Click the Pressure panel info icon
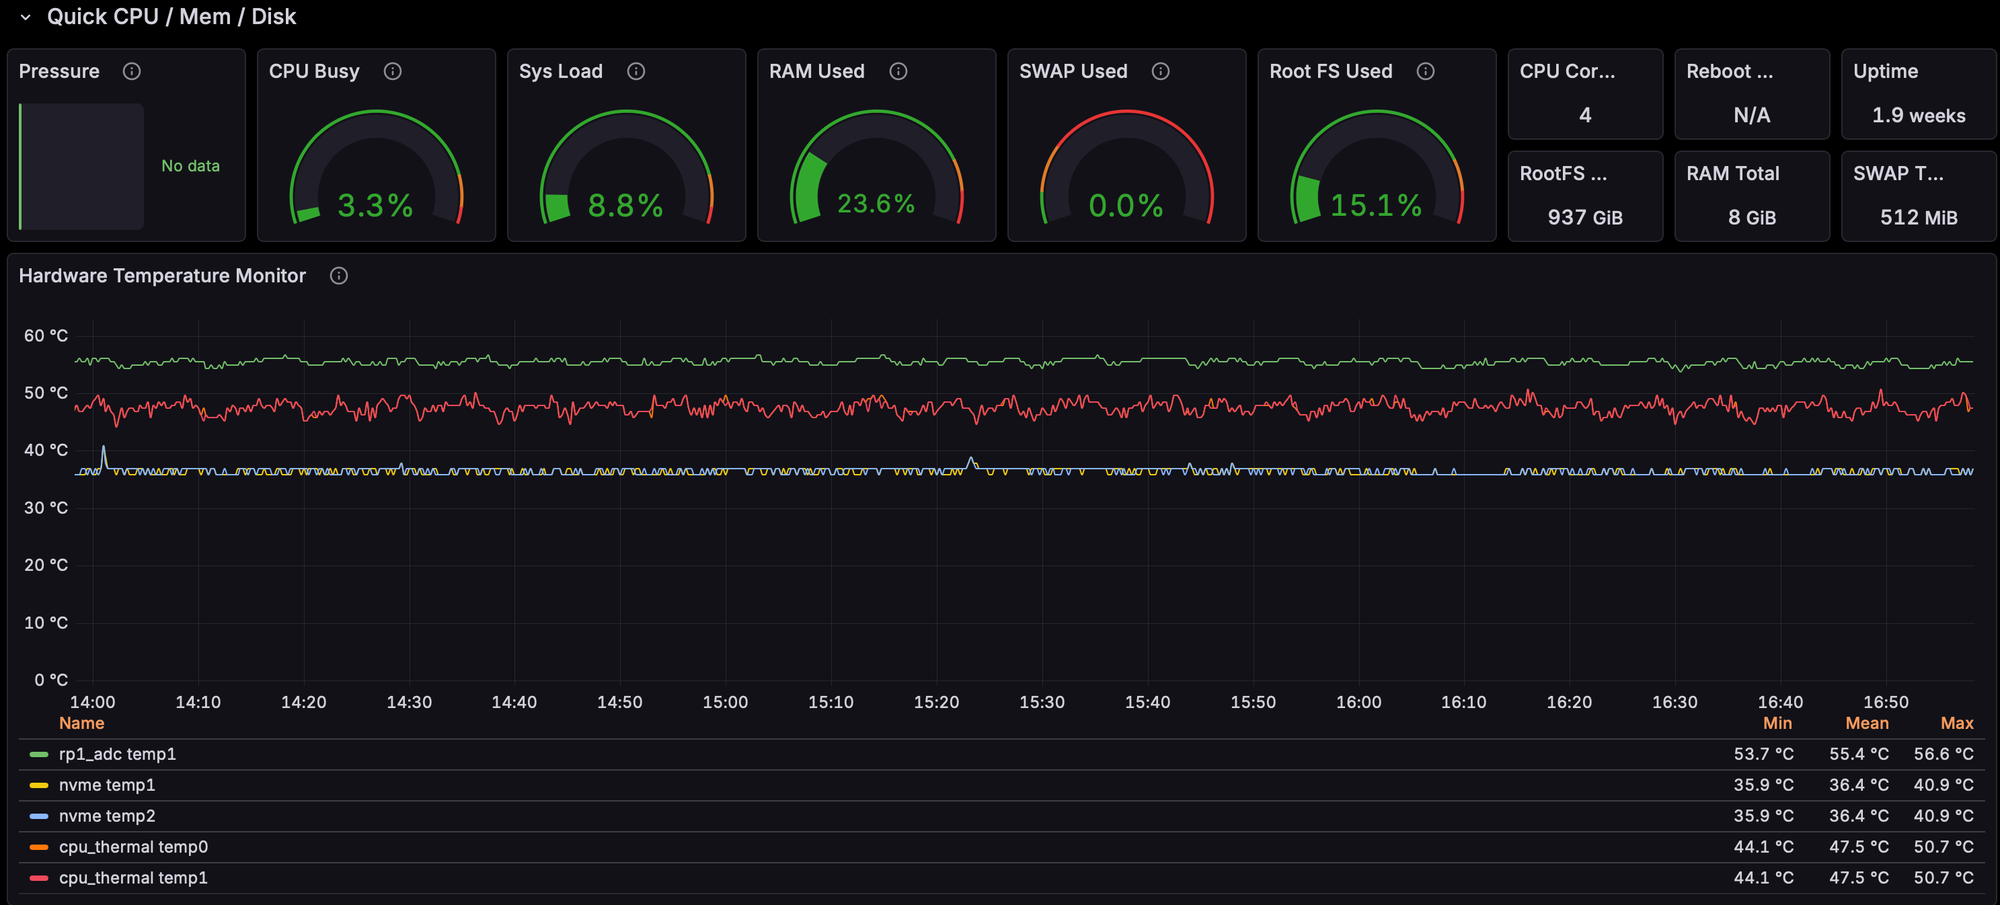 point(131,71)
